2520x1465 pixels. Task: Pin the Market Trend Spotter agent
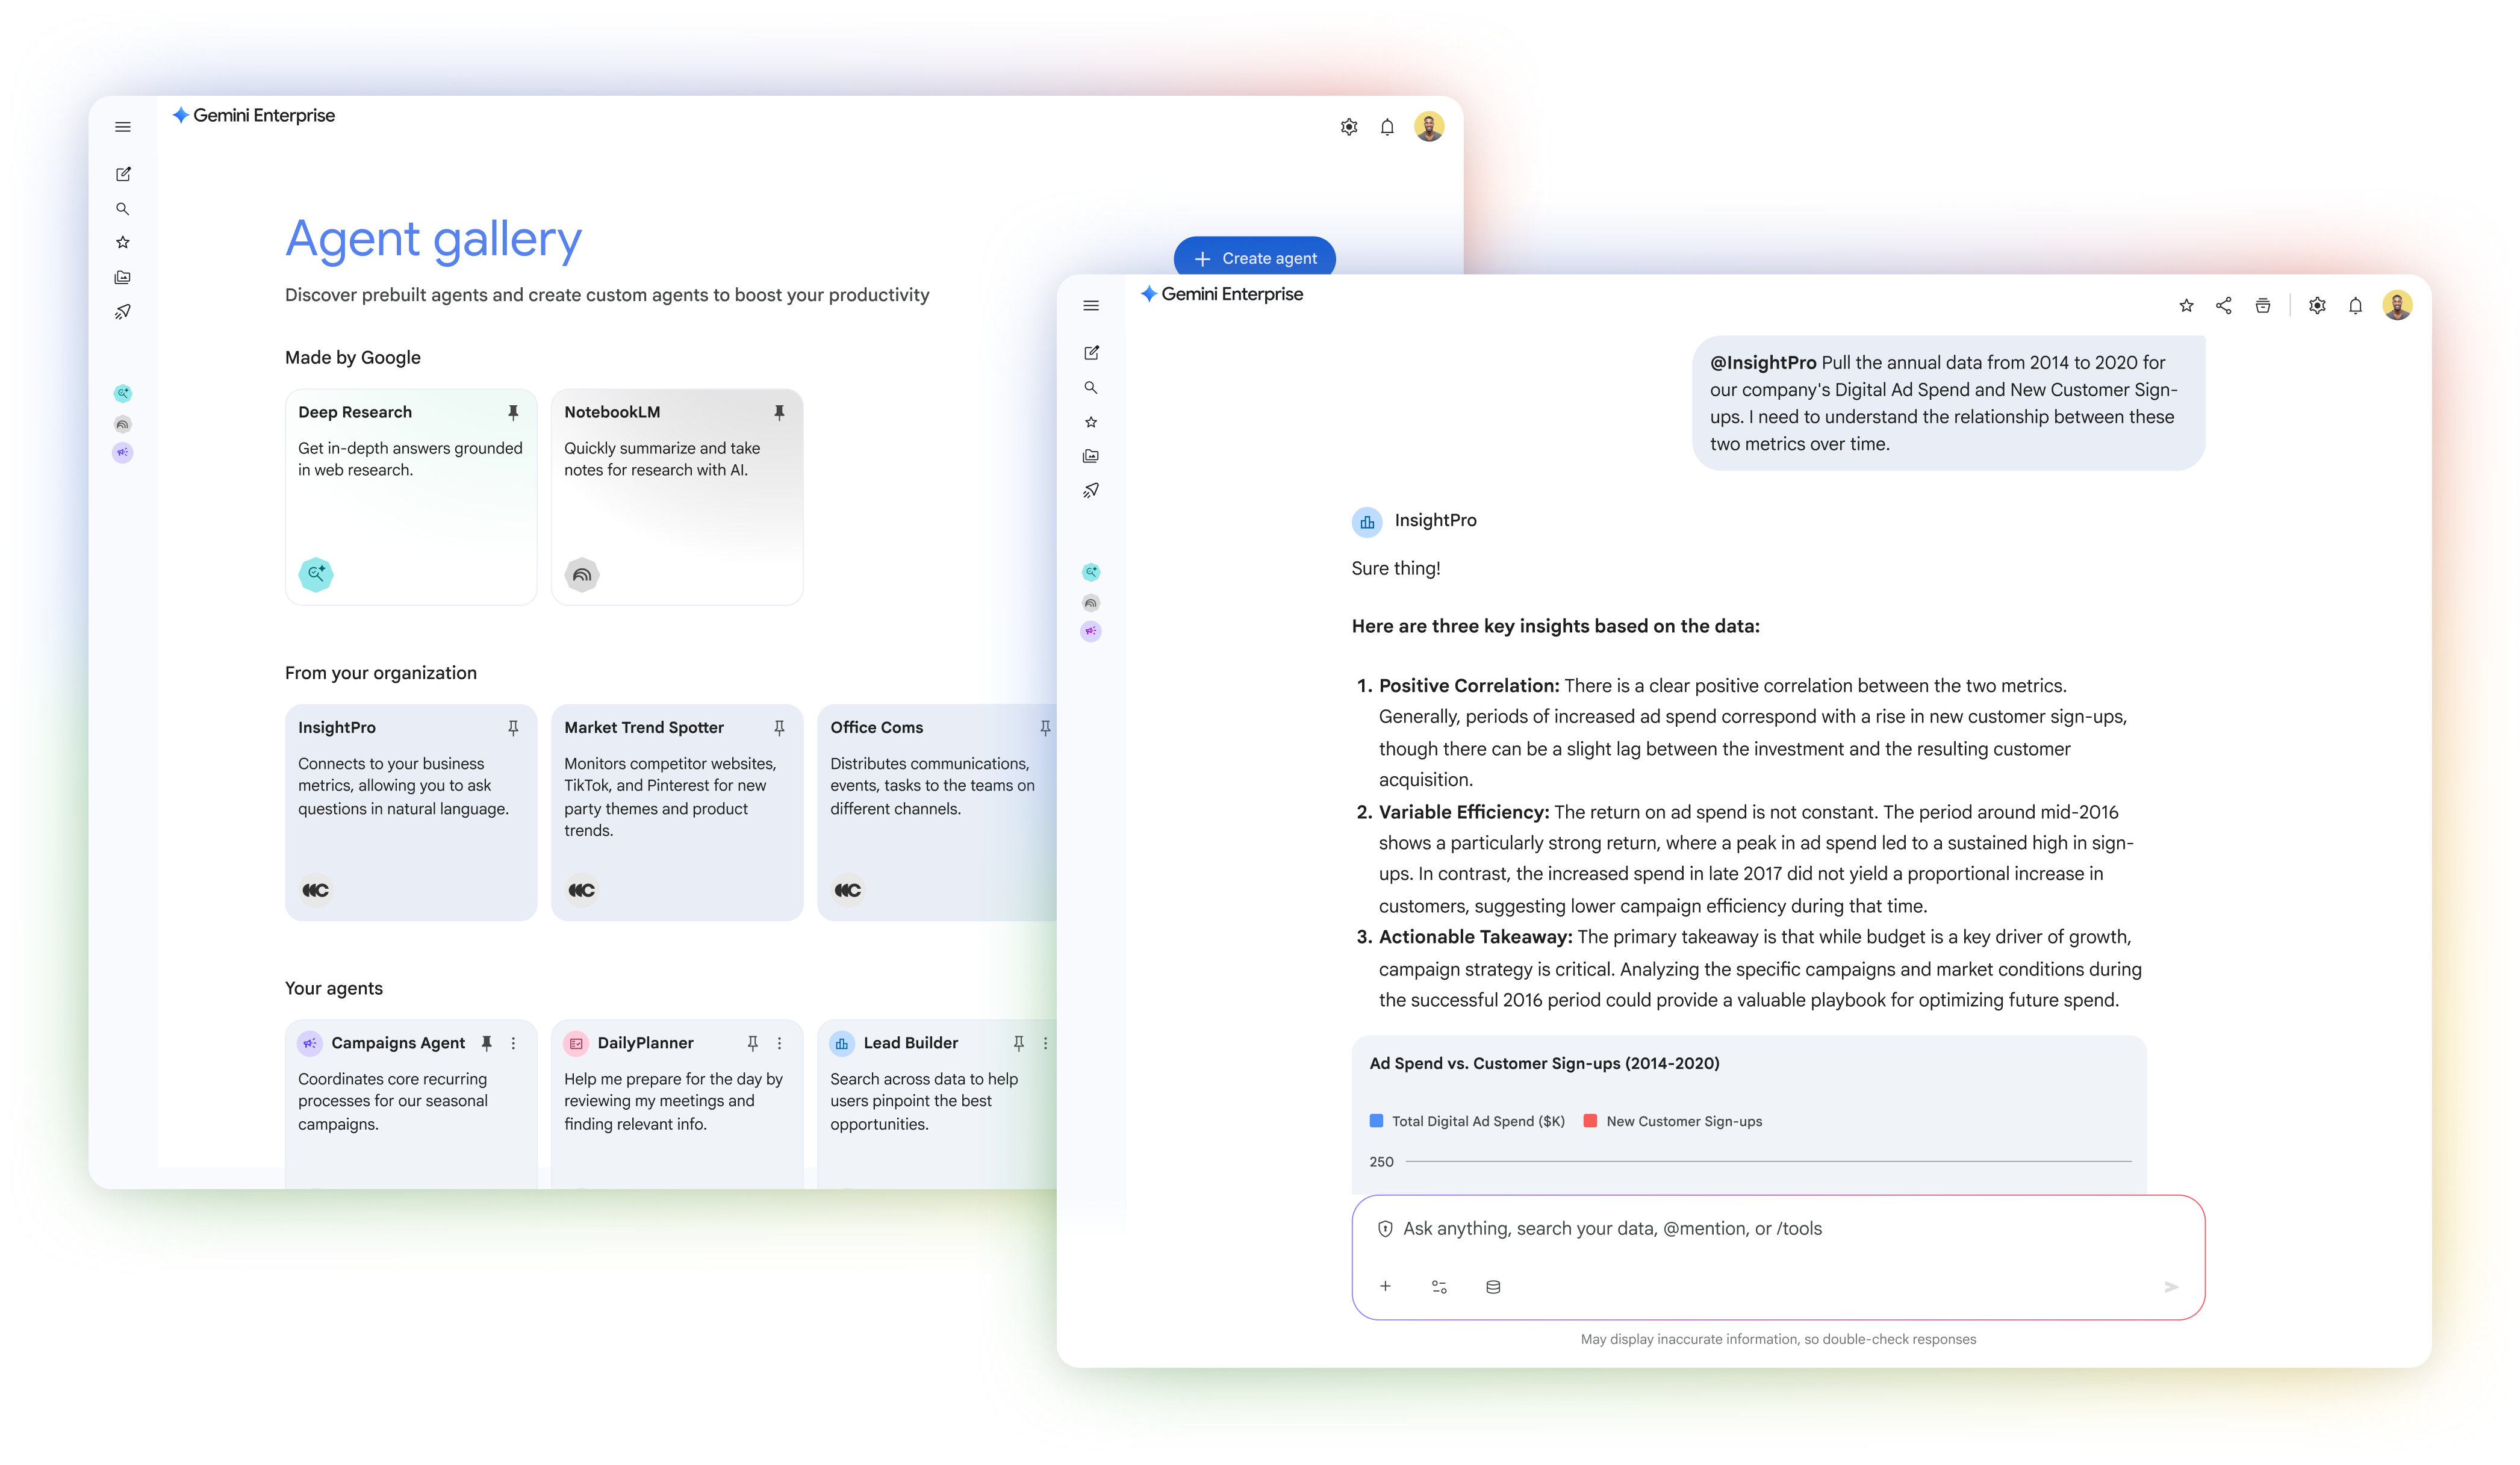point(779,727)
